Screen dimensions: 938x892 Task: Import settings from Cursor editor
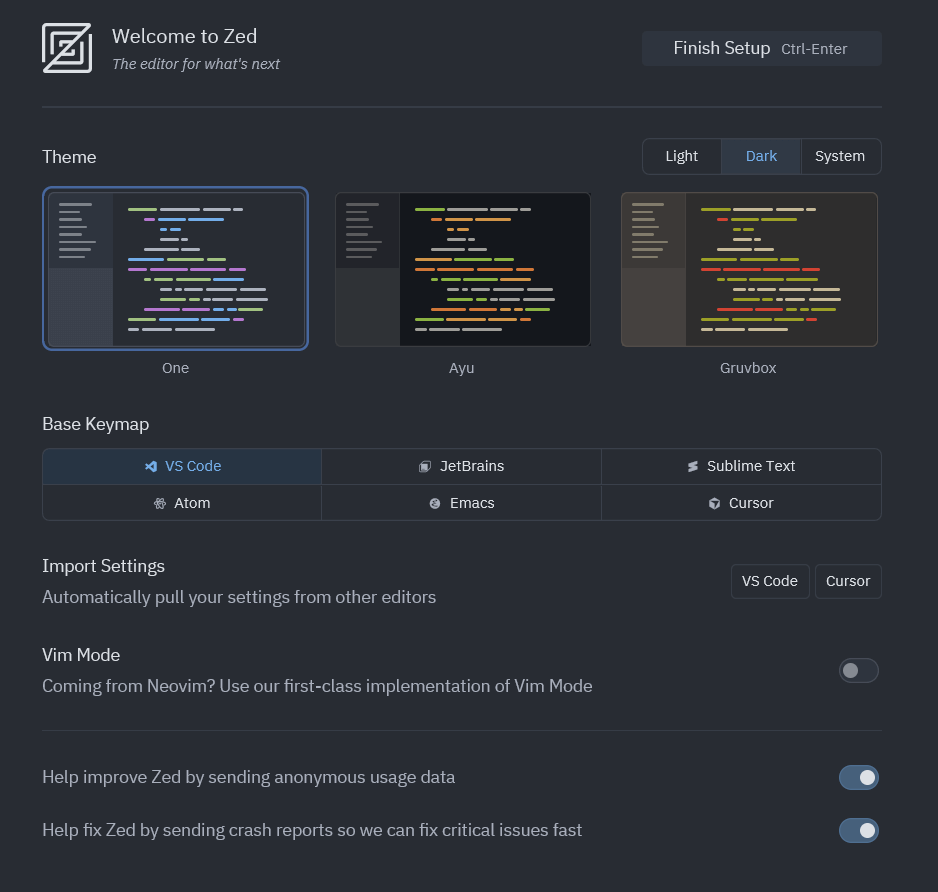pyautogui.click(x=847, y=581)
